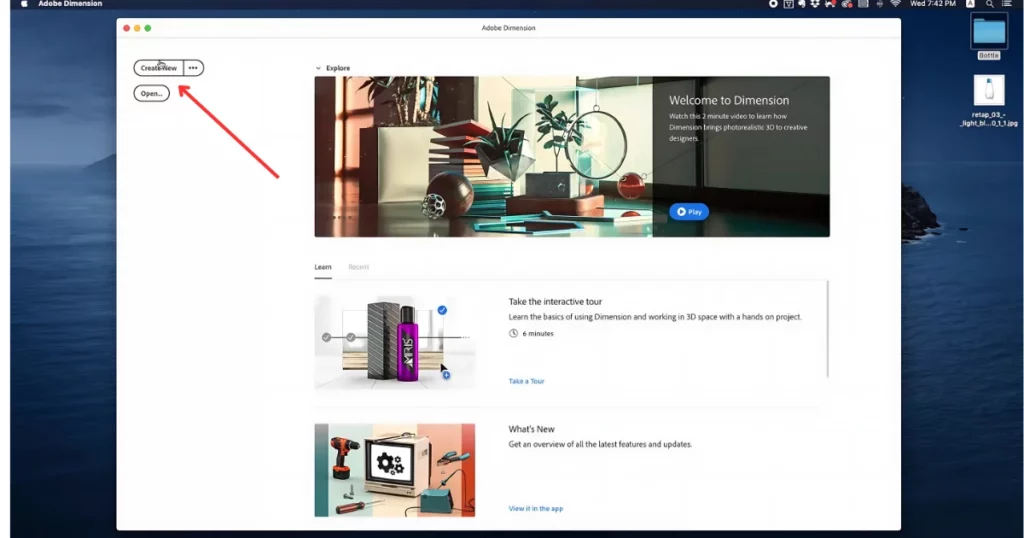Open Spotlight search in the menu bar
Screen dimensions: 1024x538
[989, 4]
